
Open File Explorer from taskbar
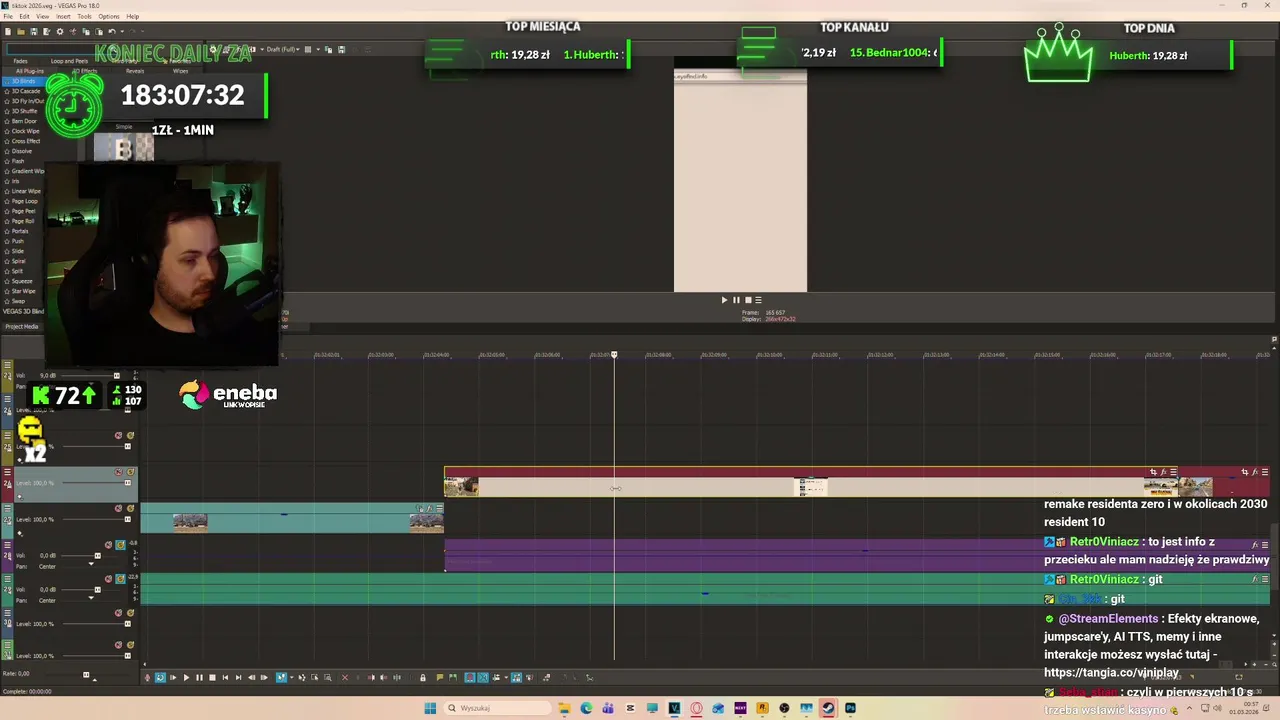[x=564, y=708]
